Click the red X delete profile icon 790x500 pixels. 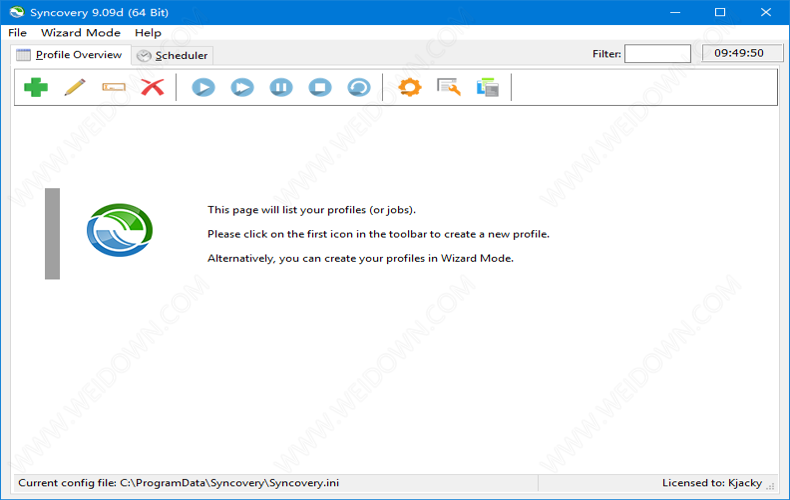pos(153,87)
